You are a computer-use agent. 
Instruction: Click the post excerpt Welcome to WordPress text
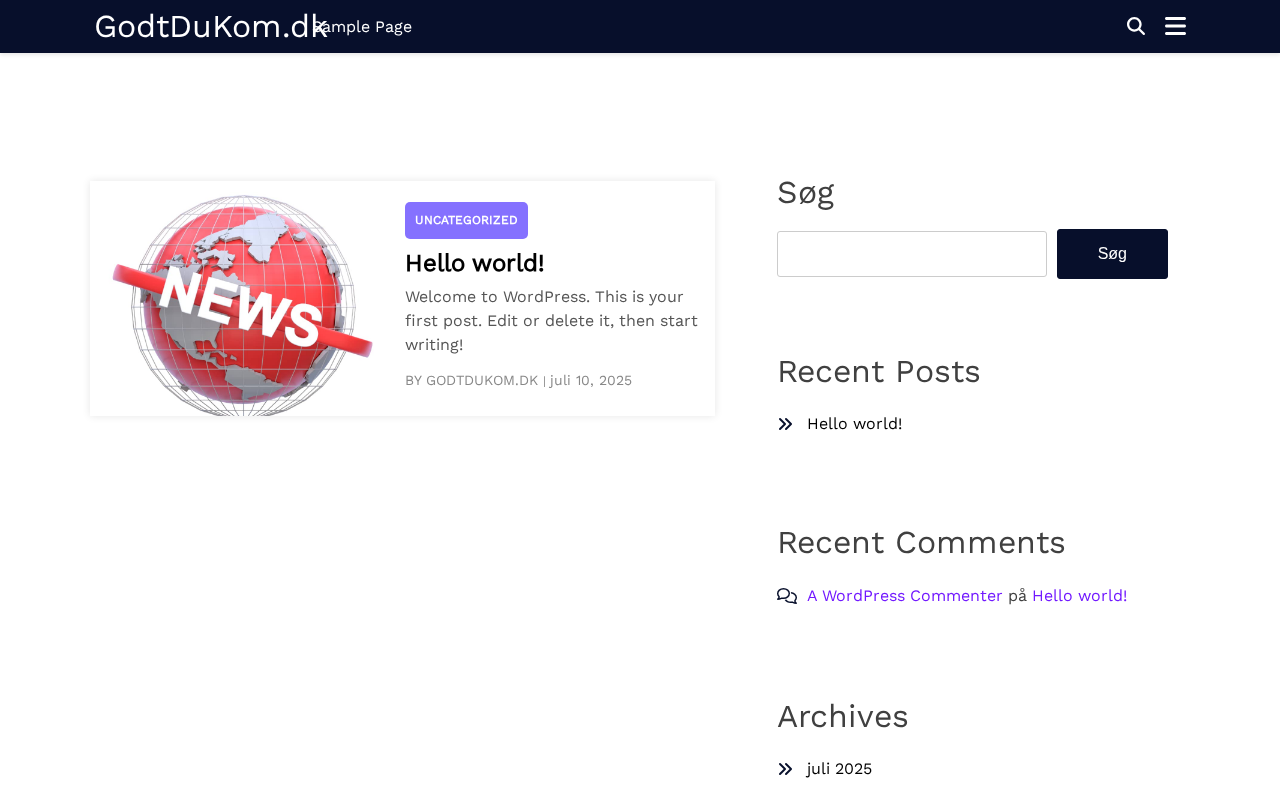pos(552,321)
